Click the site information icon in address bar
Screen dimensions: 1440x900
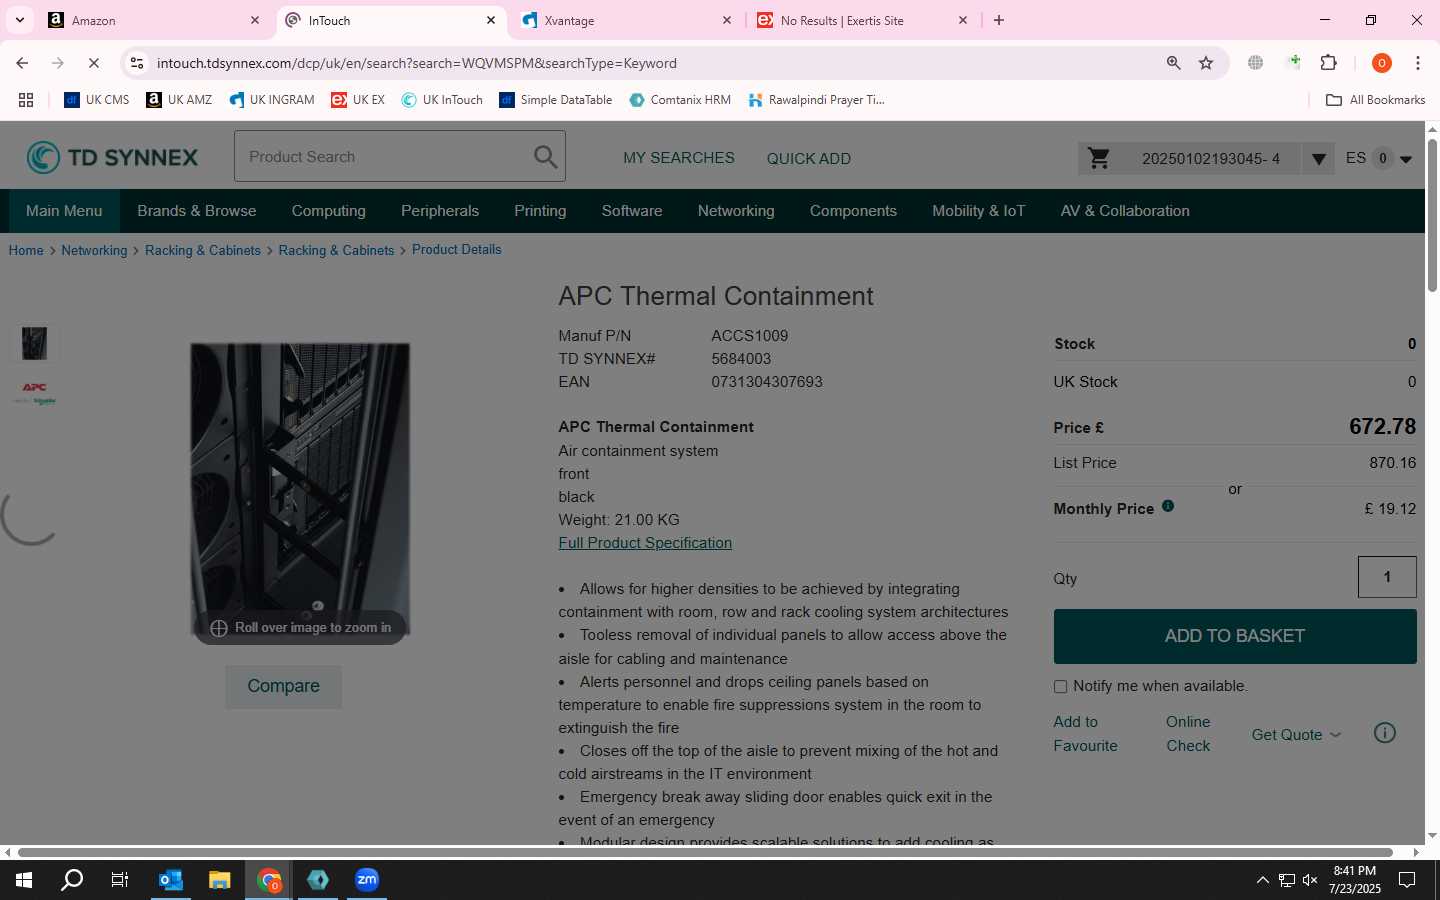[x=137, y=63]
